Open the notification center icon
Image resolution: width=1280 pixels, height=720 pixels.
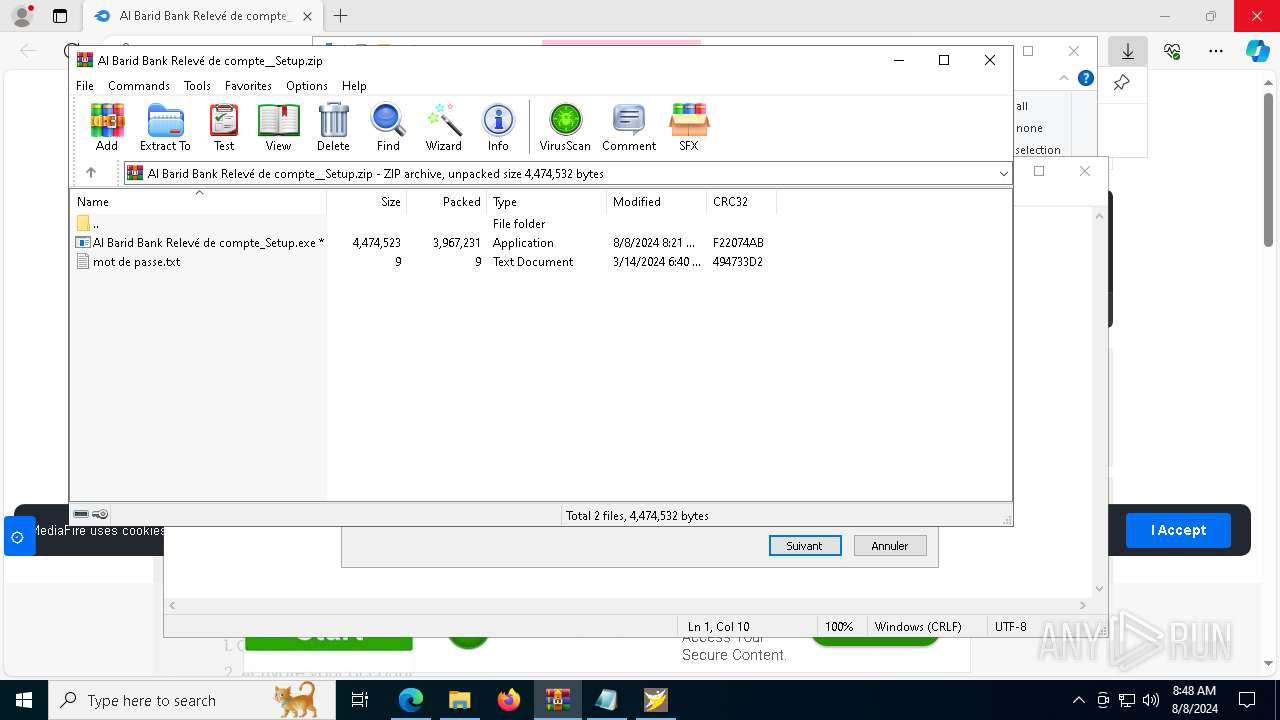click(1247, 700)
